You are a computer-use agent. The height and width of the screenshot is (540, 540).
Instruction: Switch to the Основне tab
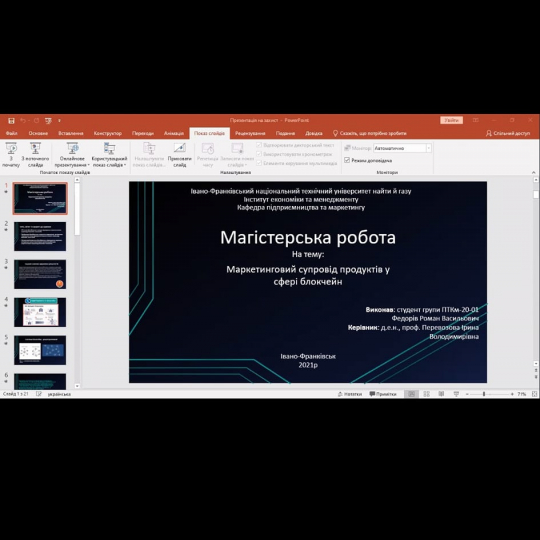coord(38,133)
